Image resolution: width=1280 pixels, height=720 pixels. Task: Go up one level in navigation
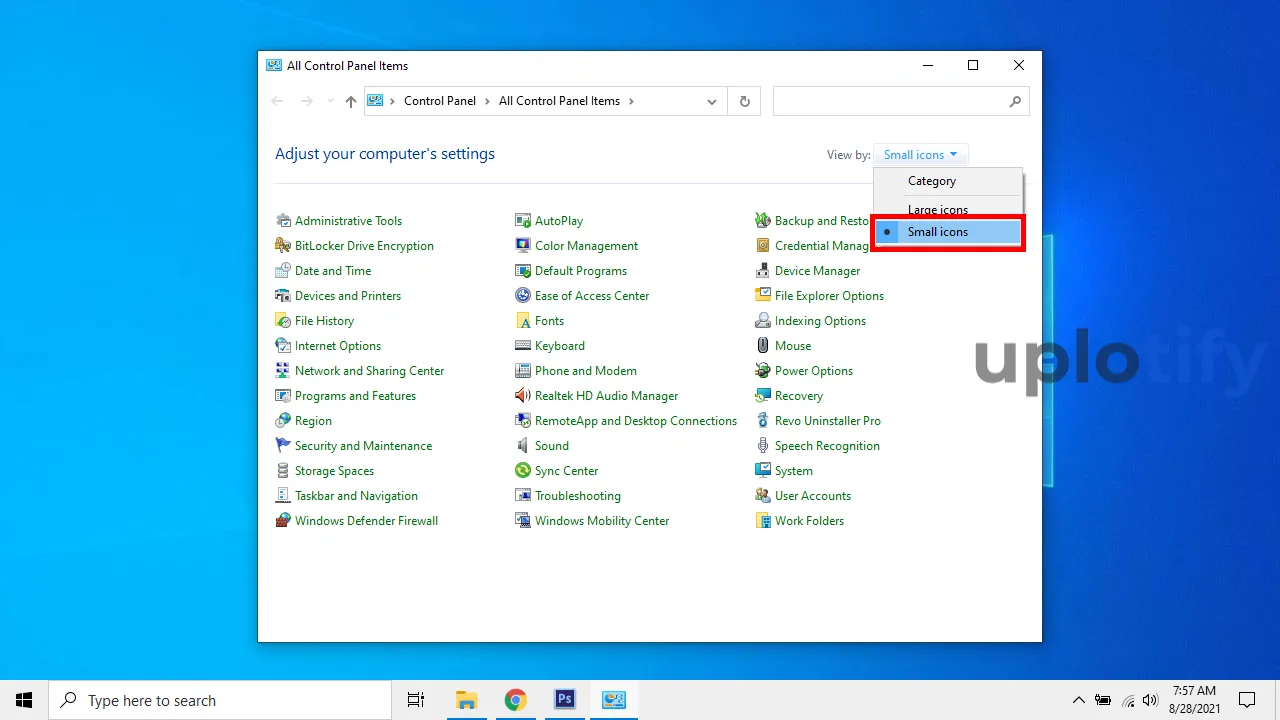click(x=351, y=101)
